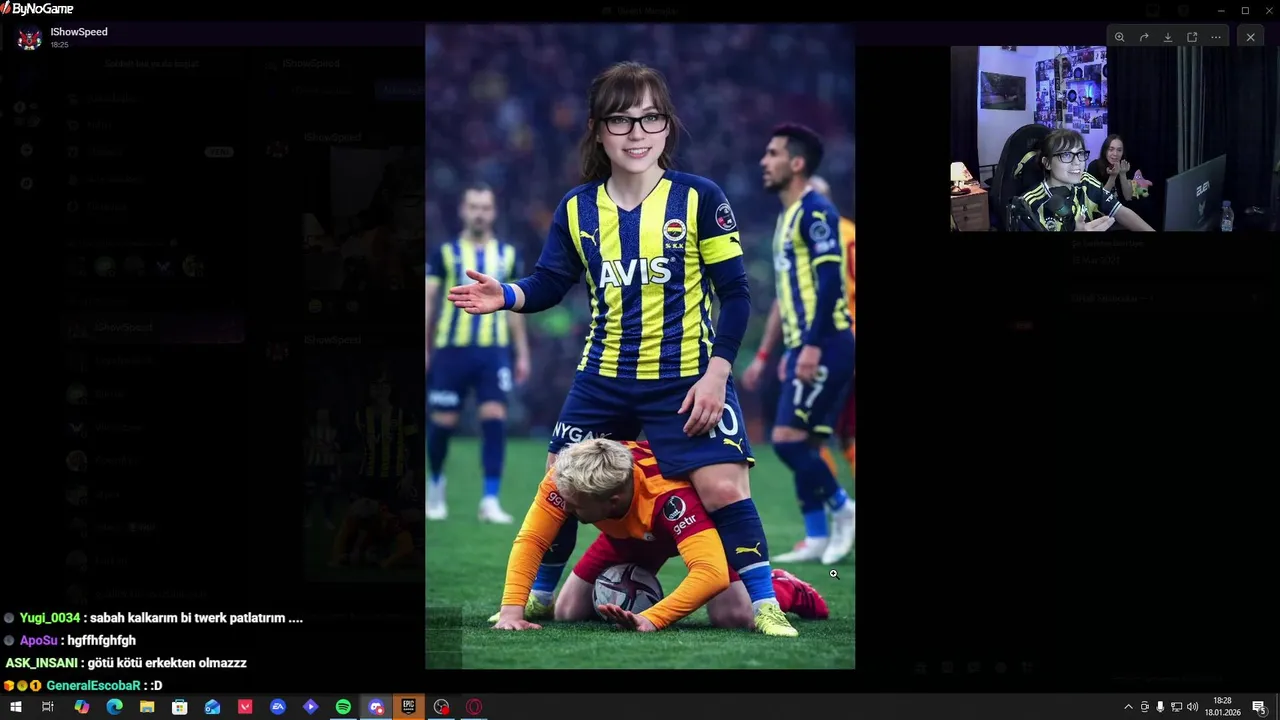Open the dark round app with red dot on taskbar
The width and height of the screenshot is (1280, 720).
point(441,707)
